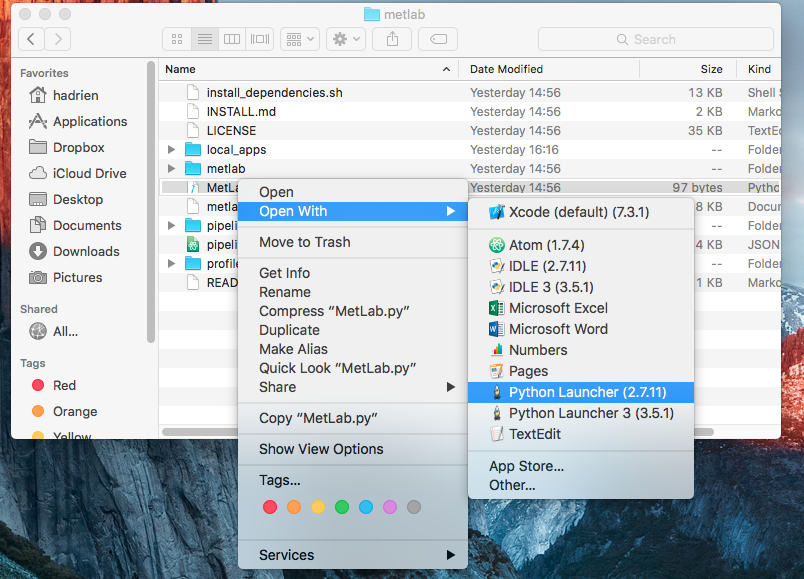Click the Share toolbar button
This screenshot has height=579, width=804.
[x=392, y=39]
